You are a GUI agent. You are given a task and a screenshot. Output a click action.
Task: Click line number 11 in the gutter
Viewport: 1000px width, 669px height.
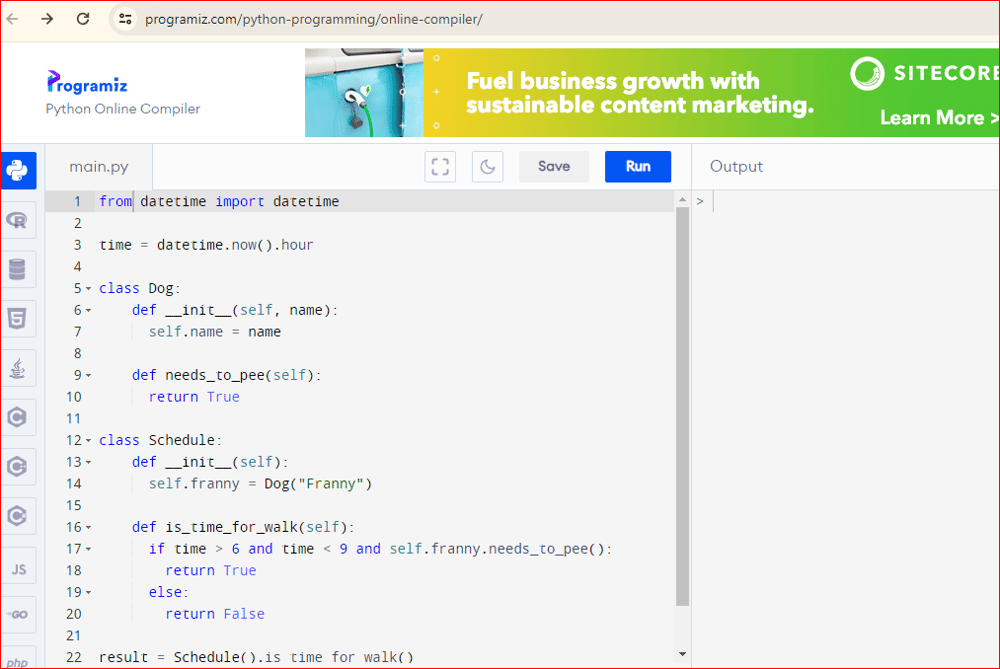point(73,418)
